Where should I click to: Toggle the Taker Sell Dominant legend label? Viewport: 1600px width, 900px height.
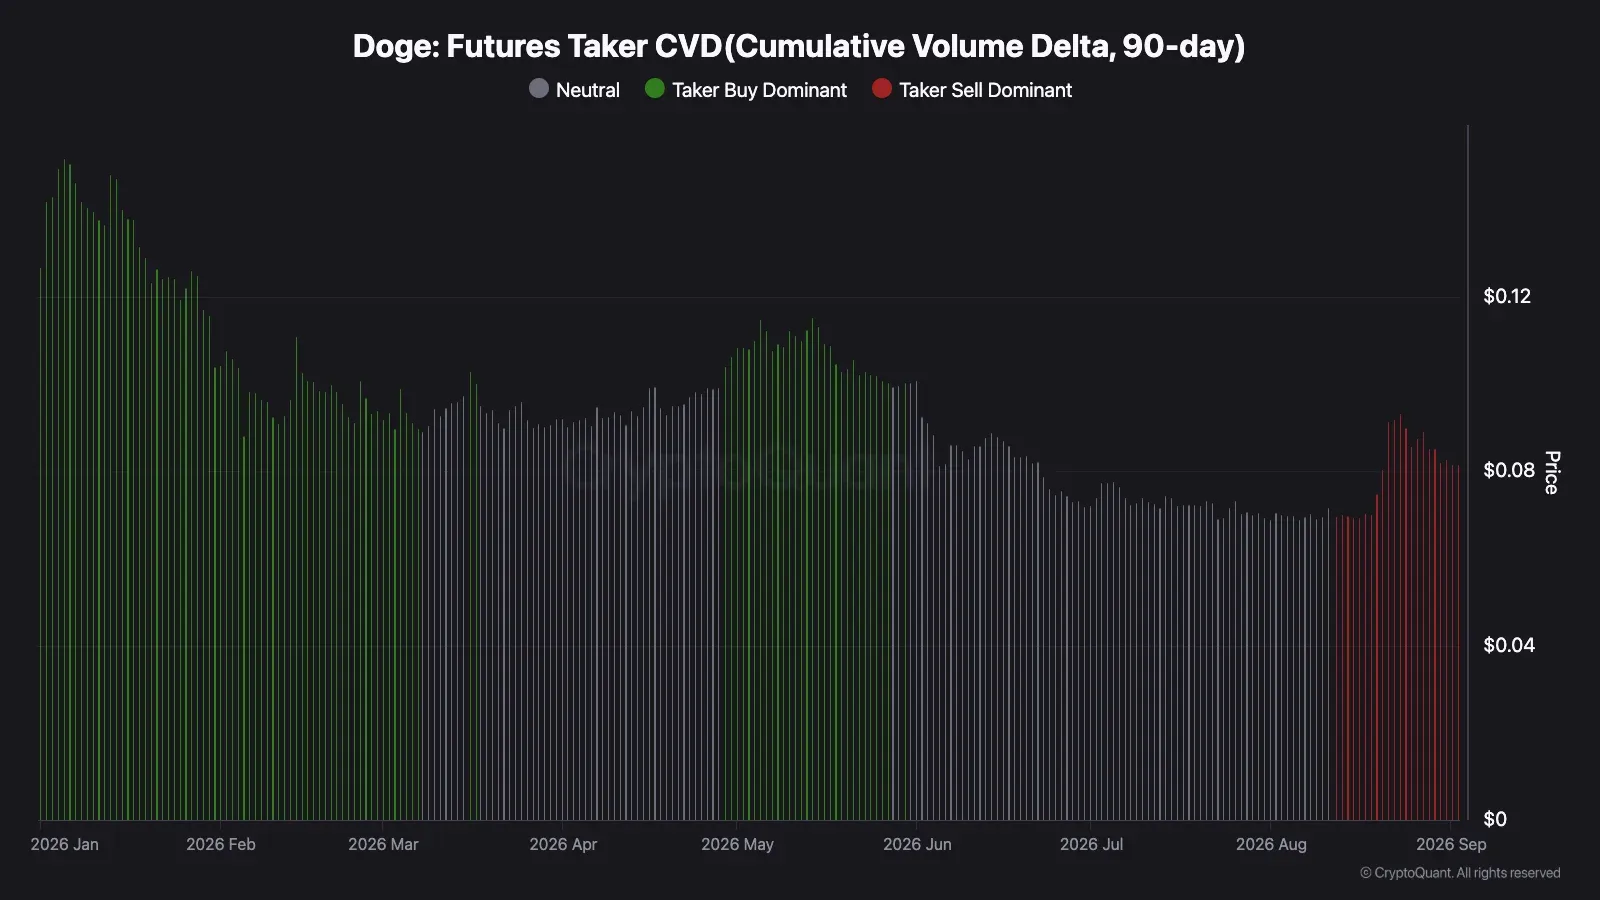click(x=985, y=90)
